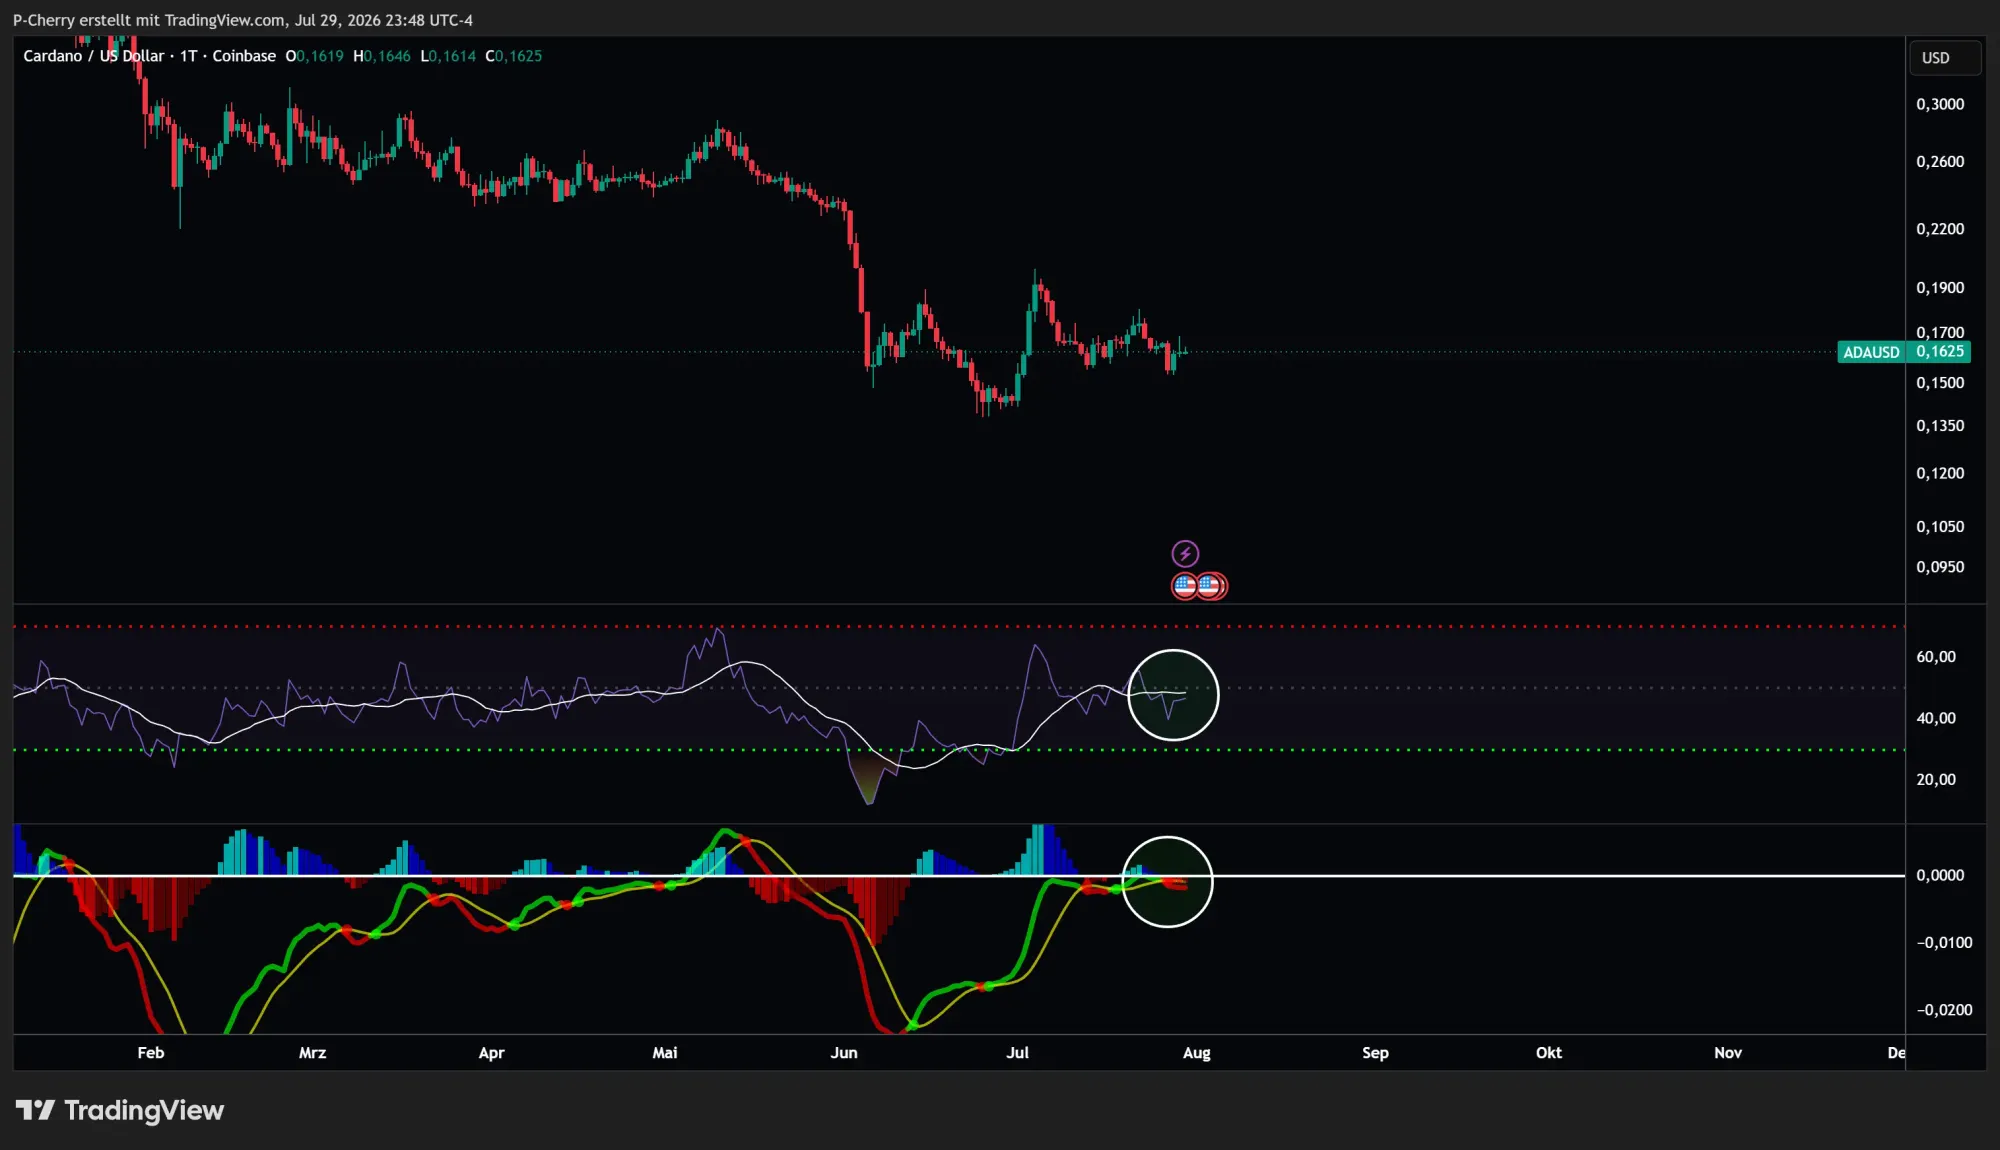Screen dimensions: 2000x1150
Task: Click the current price label 0,1625
Action: [x=1940, y=351]
